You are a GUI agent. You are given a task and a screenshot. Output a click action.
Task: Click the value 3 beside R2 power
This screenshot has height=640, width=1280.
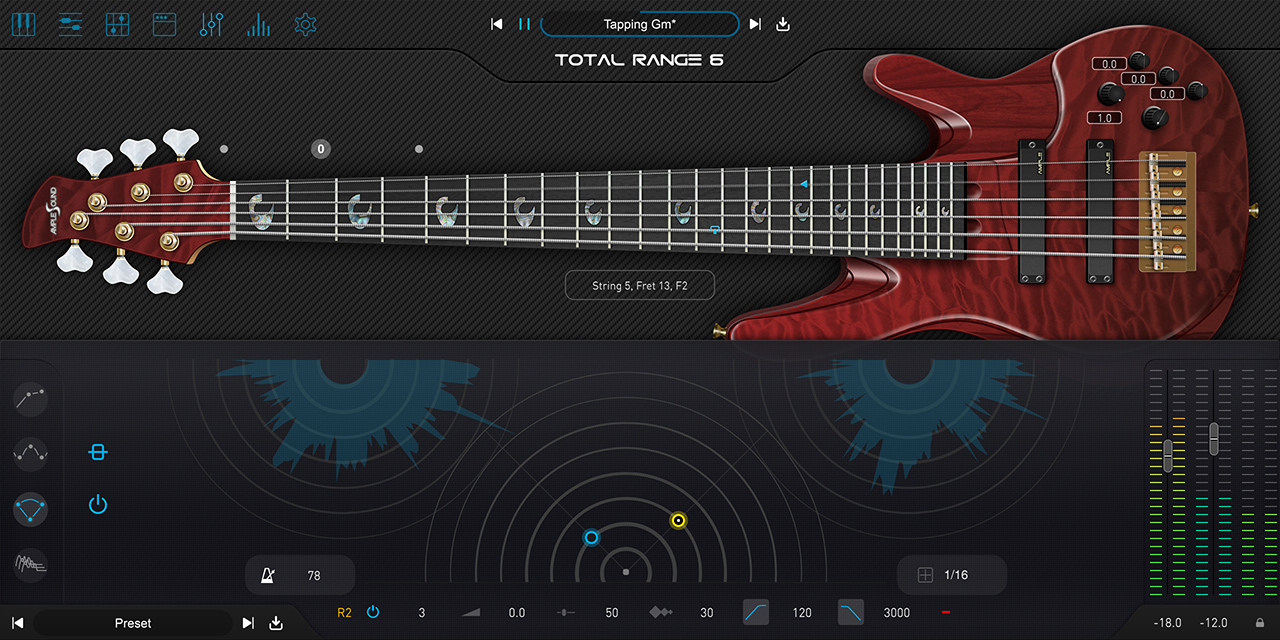click(x=422, y=612)
